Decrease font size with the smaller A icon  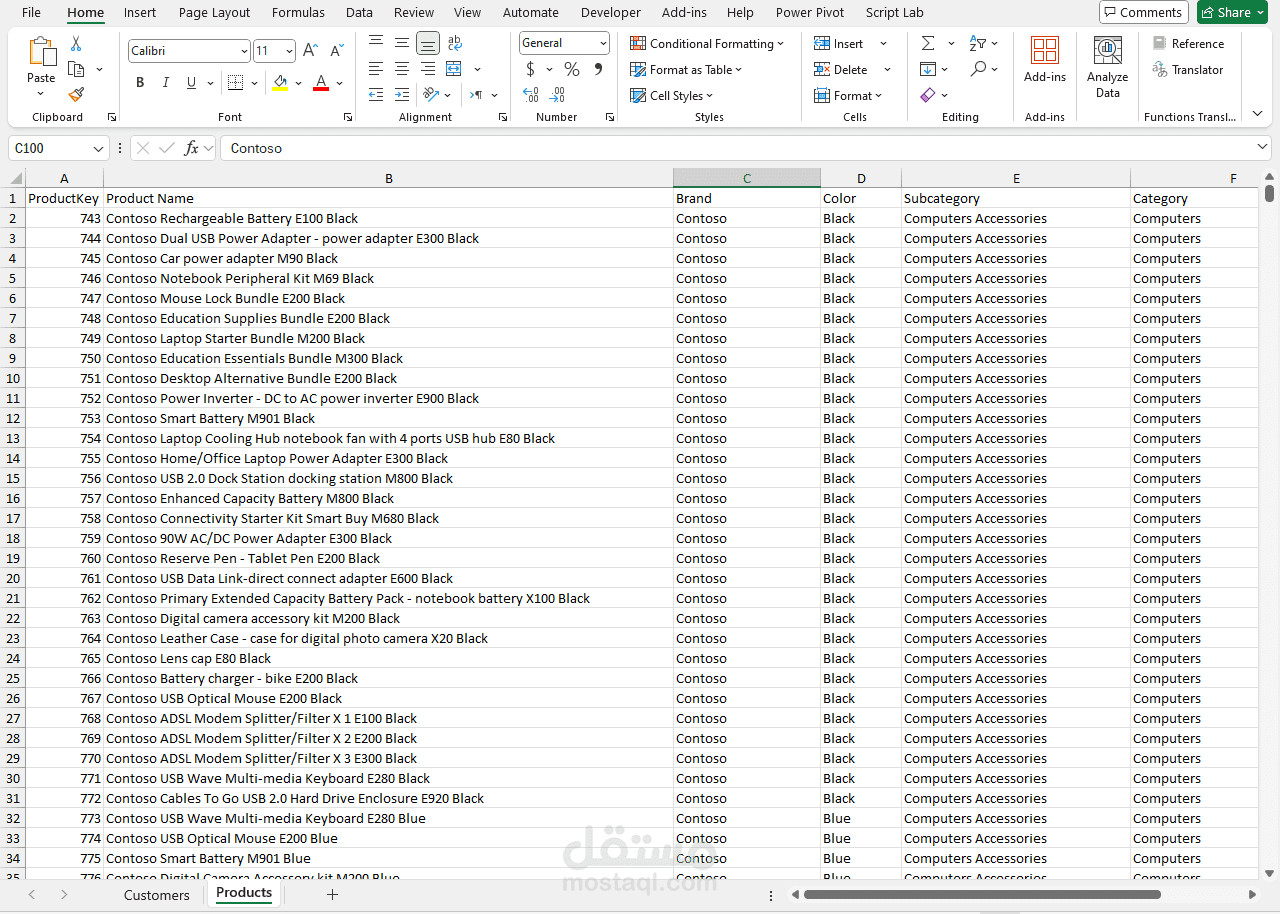point(336,50)
